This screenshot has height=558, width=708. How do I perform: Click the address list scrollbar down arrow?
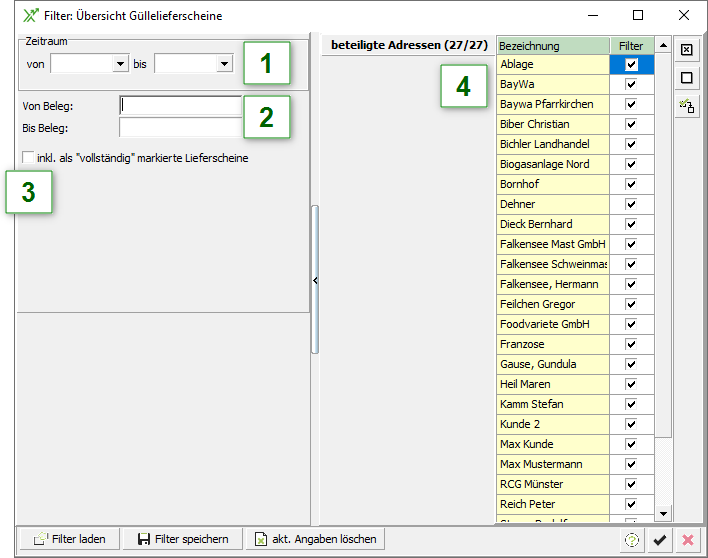(663, 514)
